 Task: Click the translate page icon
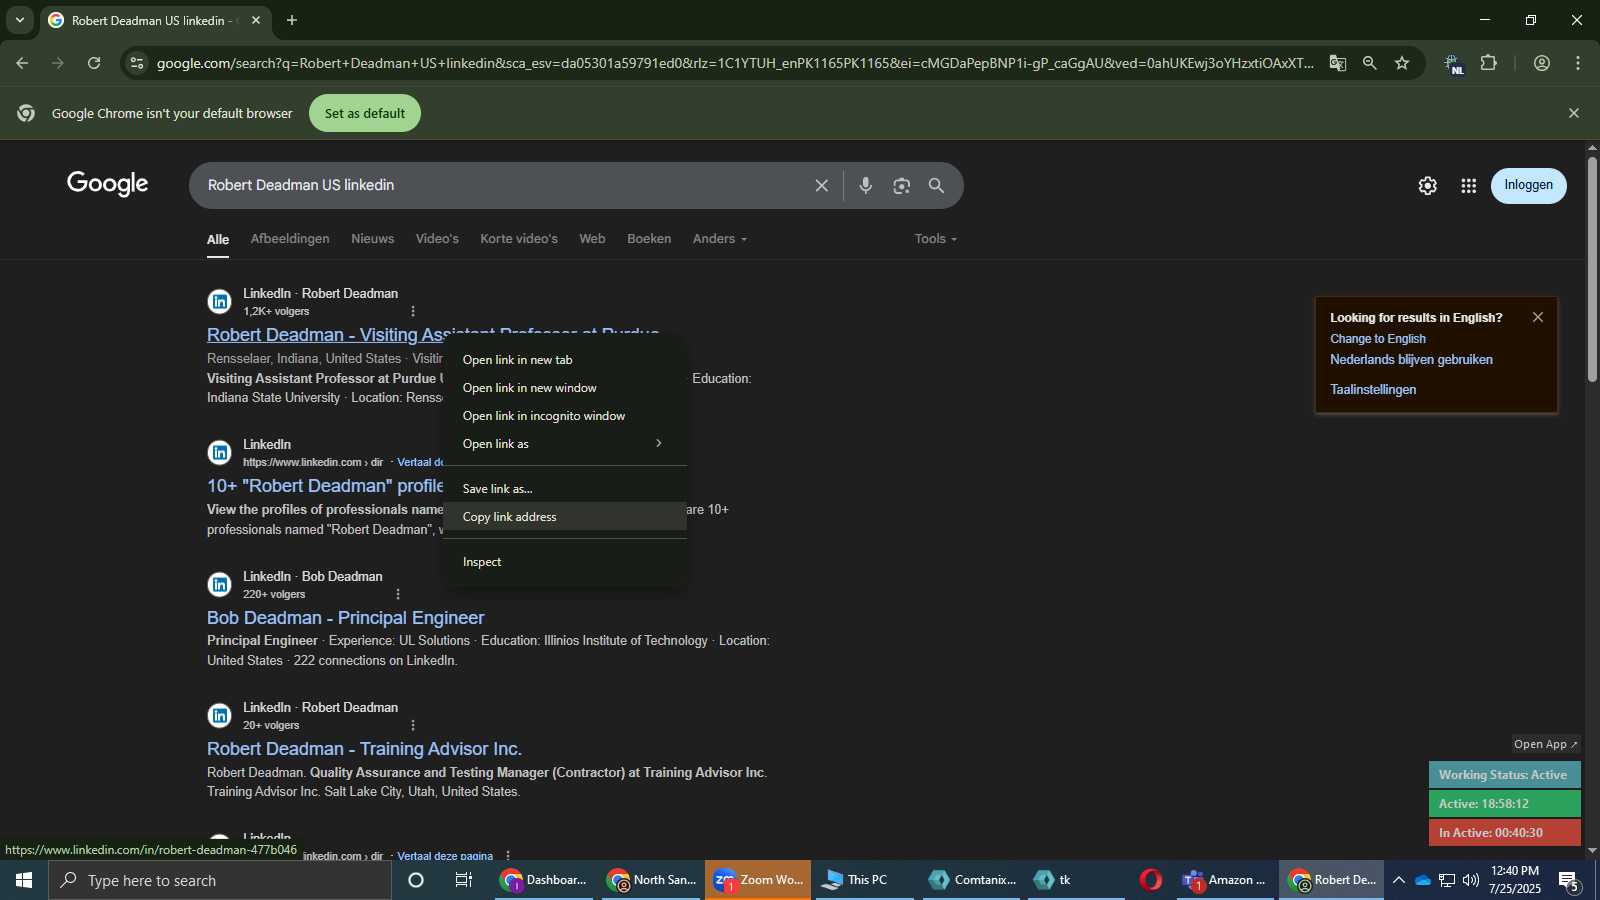click(x=1338, y=63)
